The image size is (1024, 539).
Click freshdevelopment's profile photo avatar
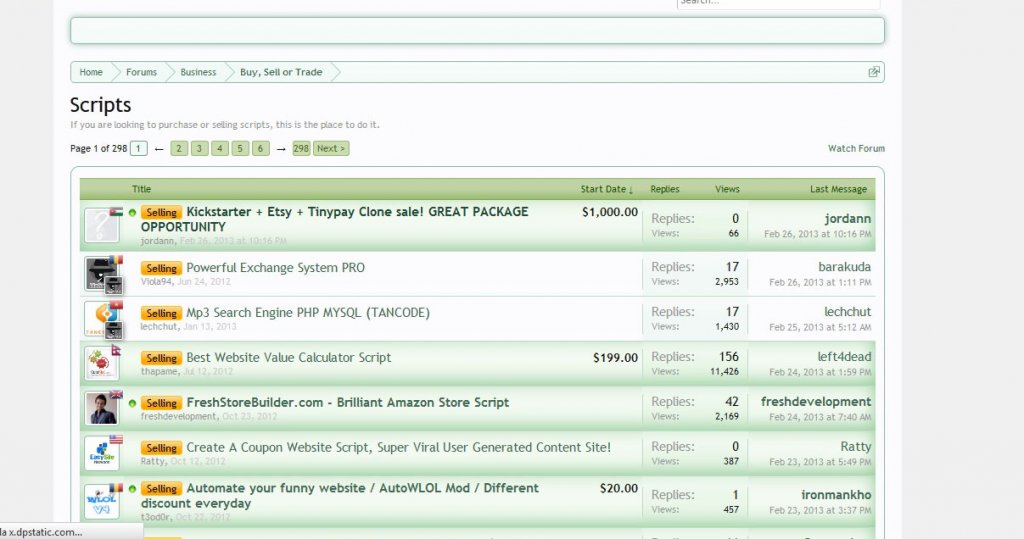pos(101,408)
